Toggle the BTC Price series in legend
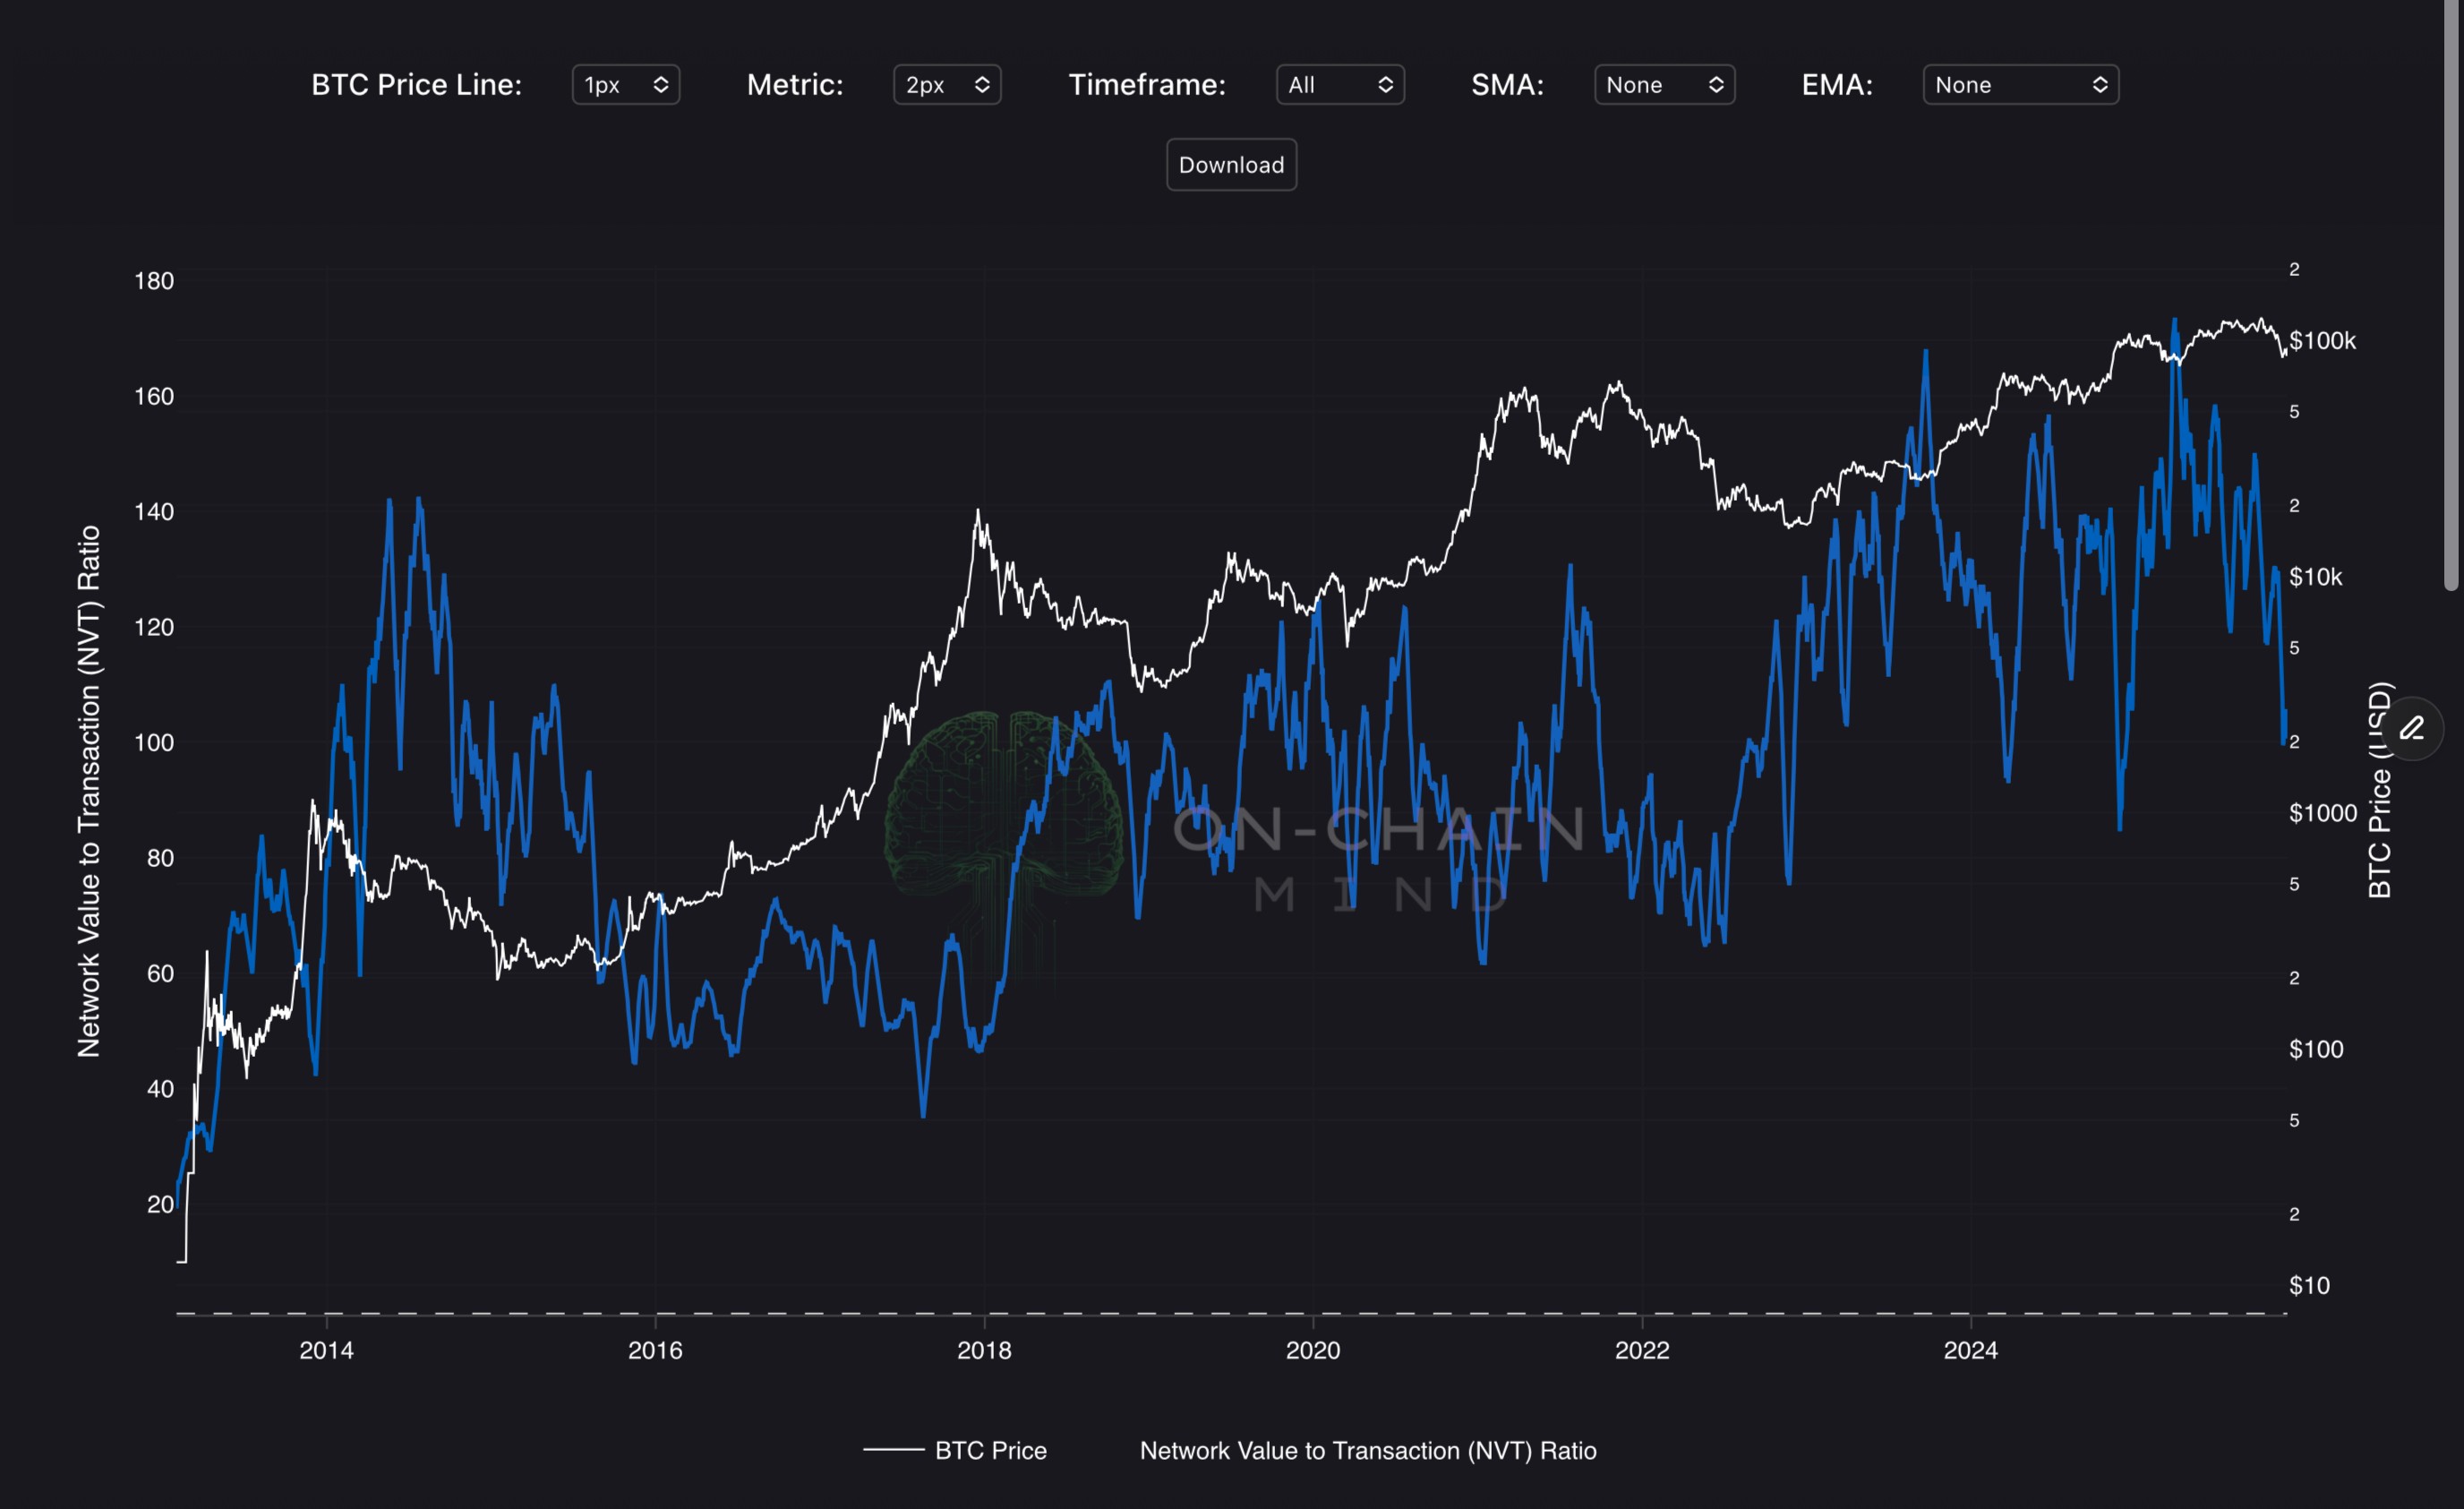2464x1509 pixels. coord(989,1450)
